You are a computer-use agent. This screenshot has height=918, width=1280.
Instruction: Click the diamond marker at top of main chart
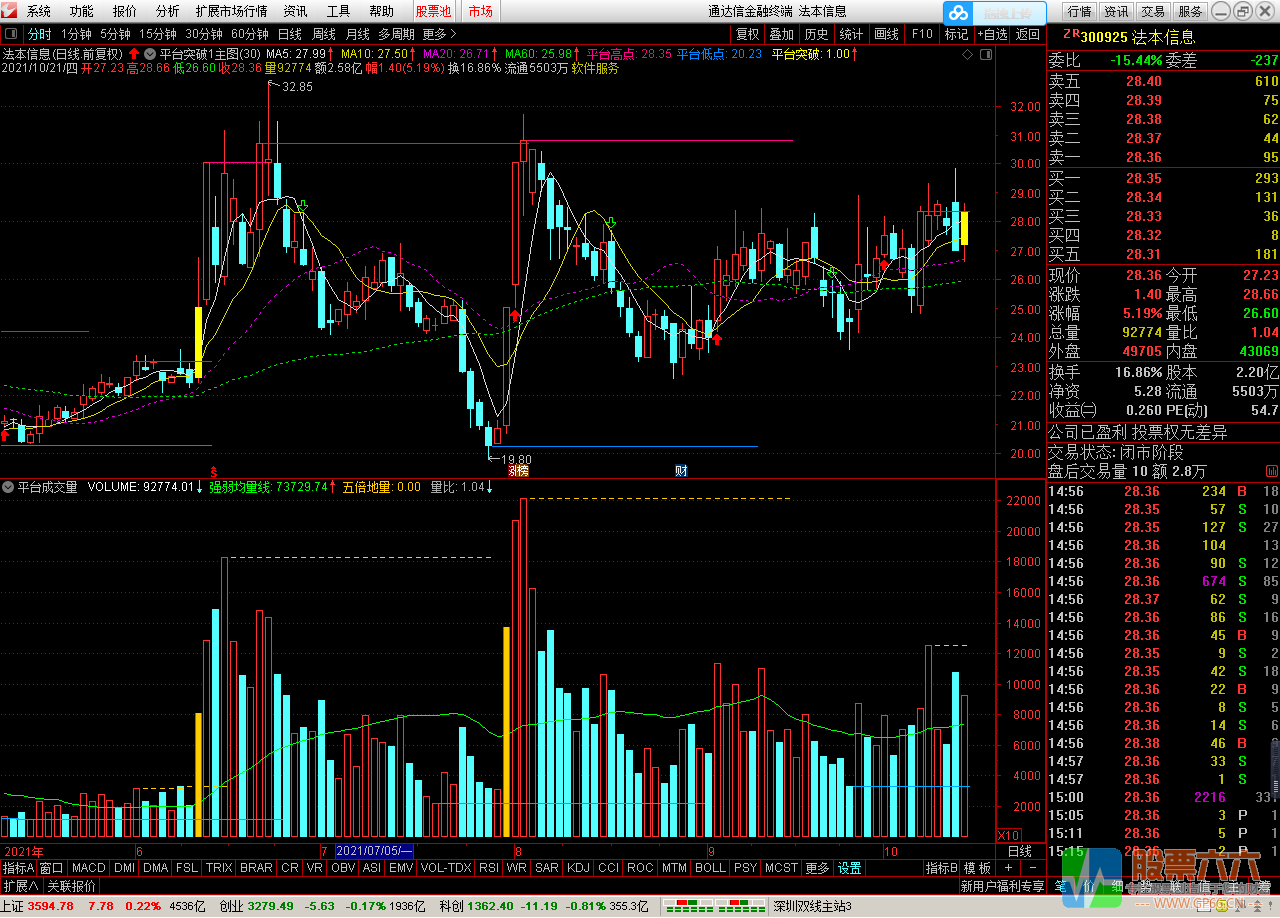[x=968, y=55]
